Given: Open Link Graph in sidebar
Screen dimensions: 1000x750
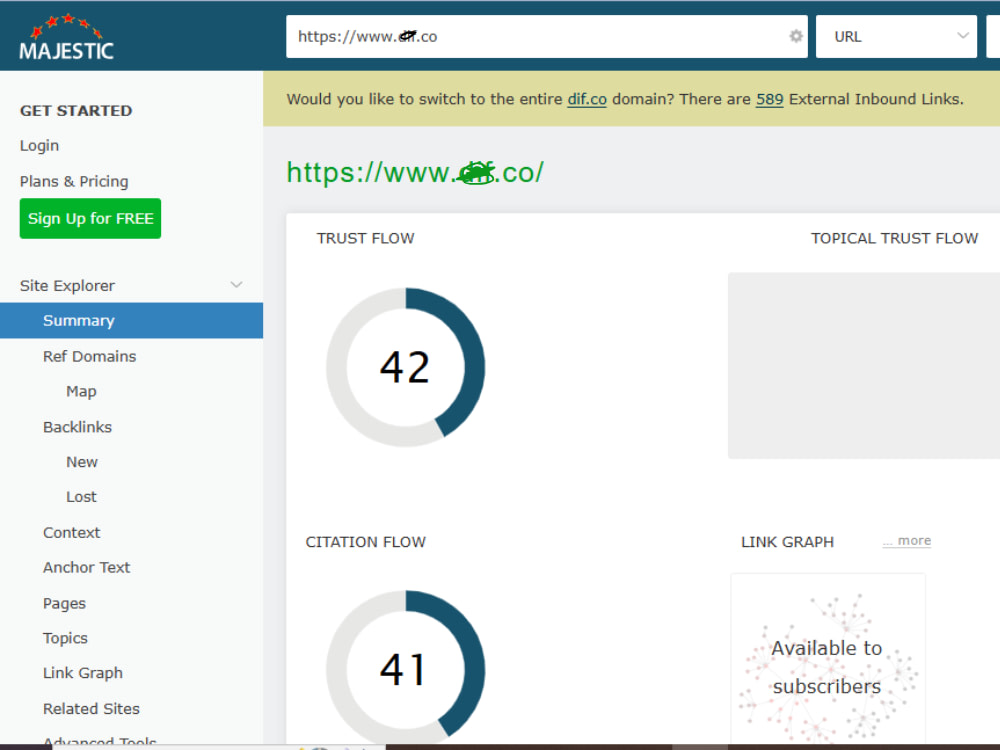Looking at the screenshot, I should [83, 673].
